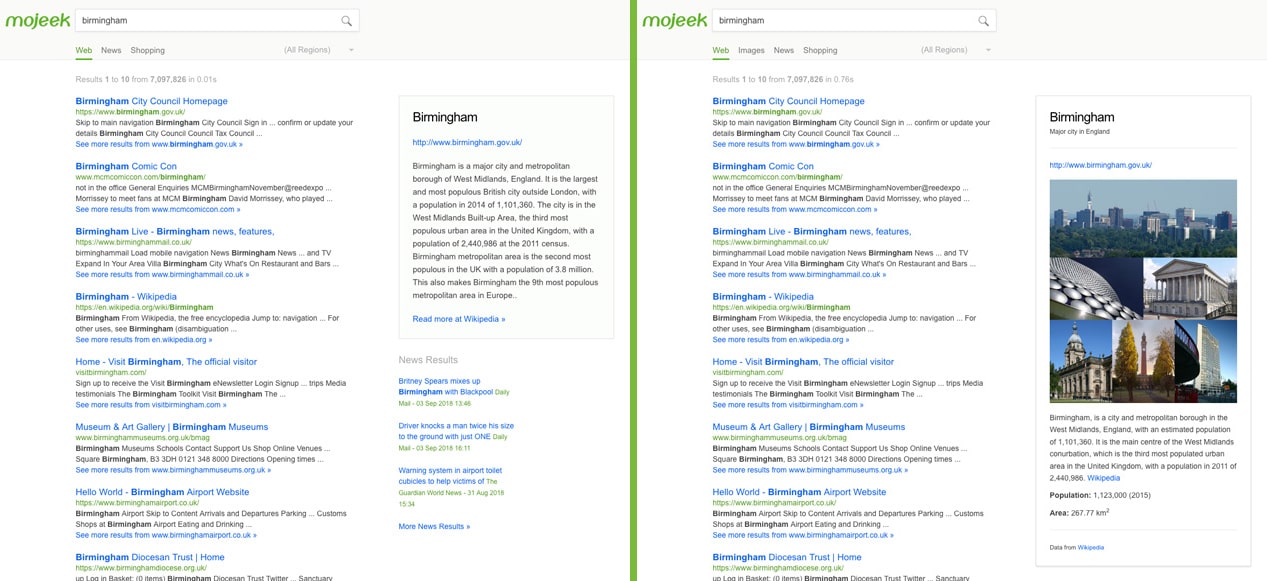
Task: Open Birmingham Airport Website result on right page
Action: point(799,492)
